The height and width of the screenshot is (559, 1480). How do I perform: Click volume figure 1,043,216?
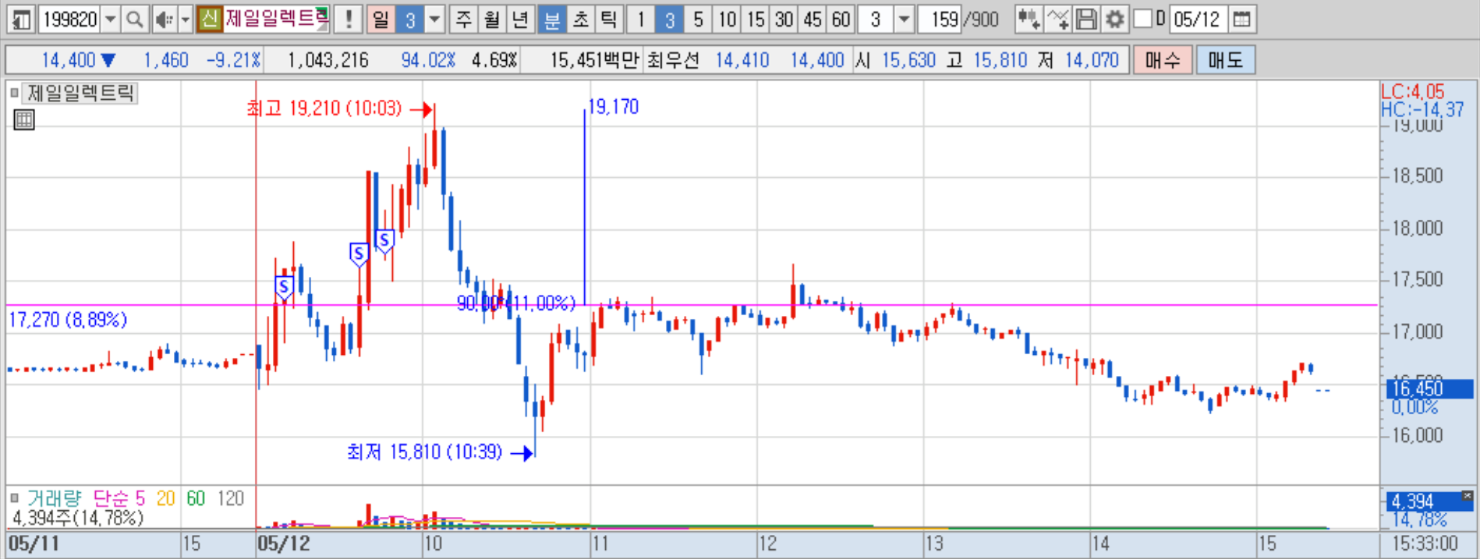pos(327,61)
